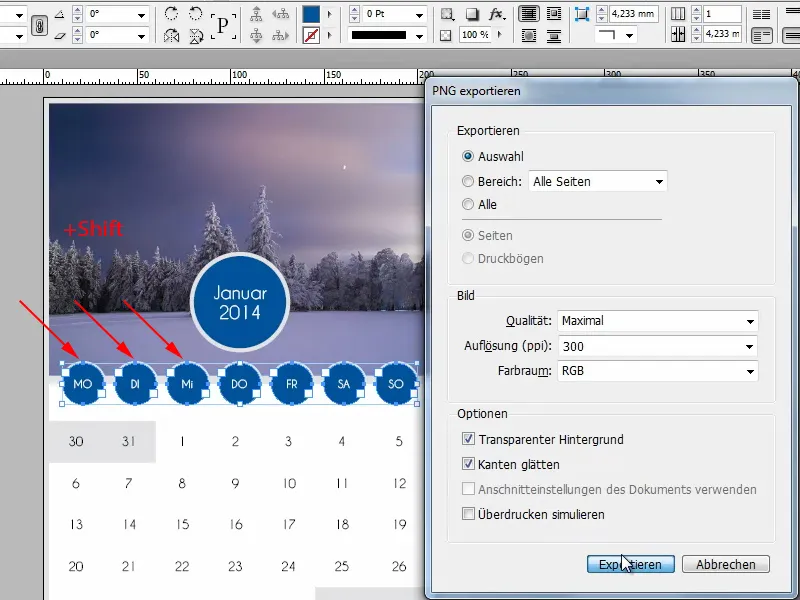This screenshot has width=800, height=600.
Task: Click the select container icon
Action: (x=256, y=14)
